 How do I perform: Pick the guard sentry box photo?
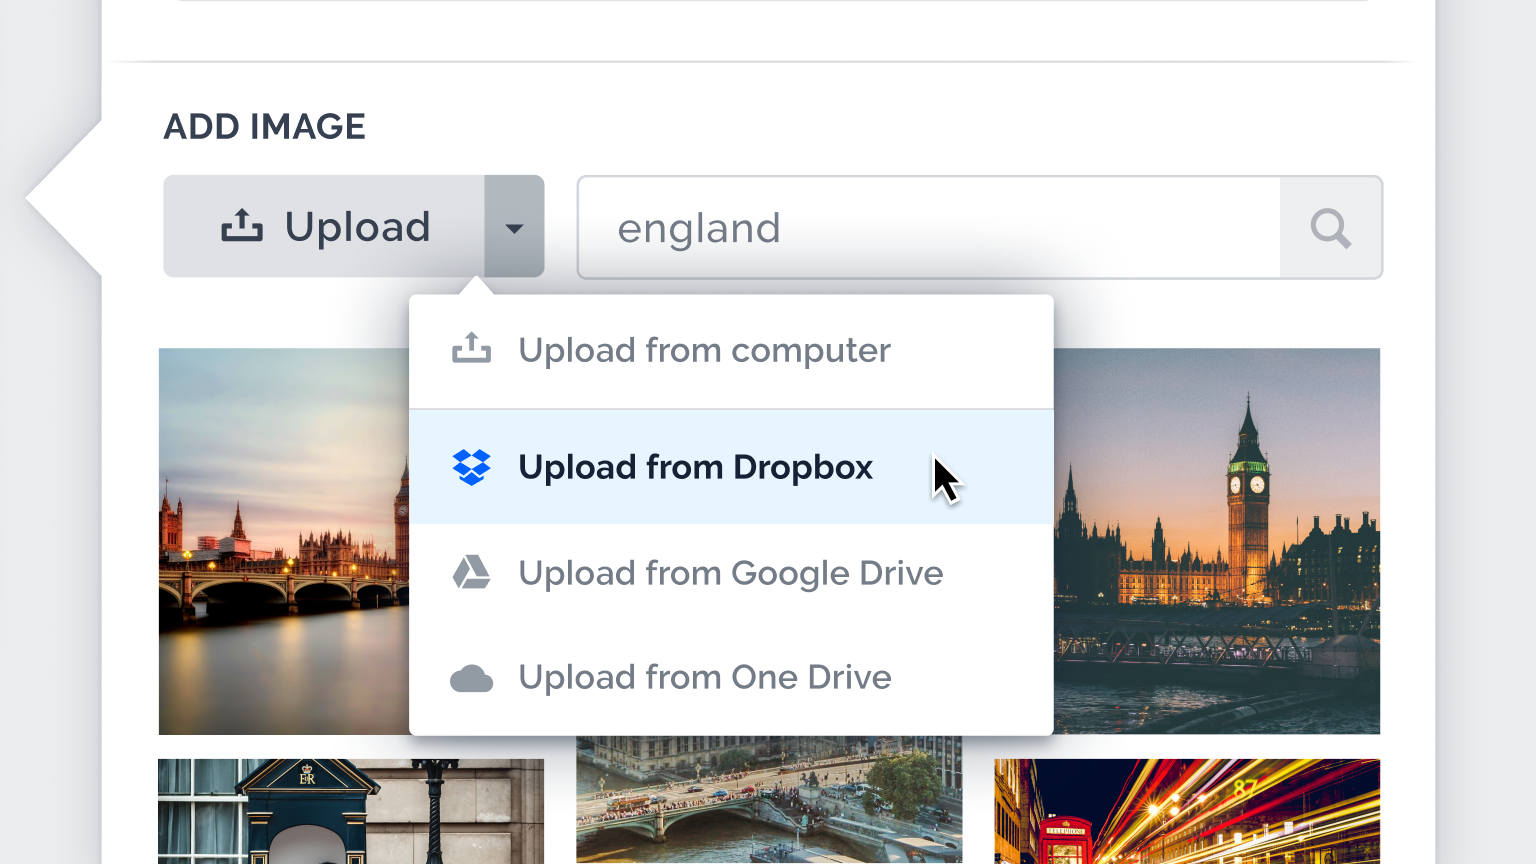coord(350,811)
